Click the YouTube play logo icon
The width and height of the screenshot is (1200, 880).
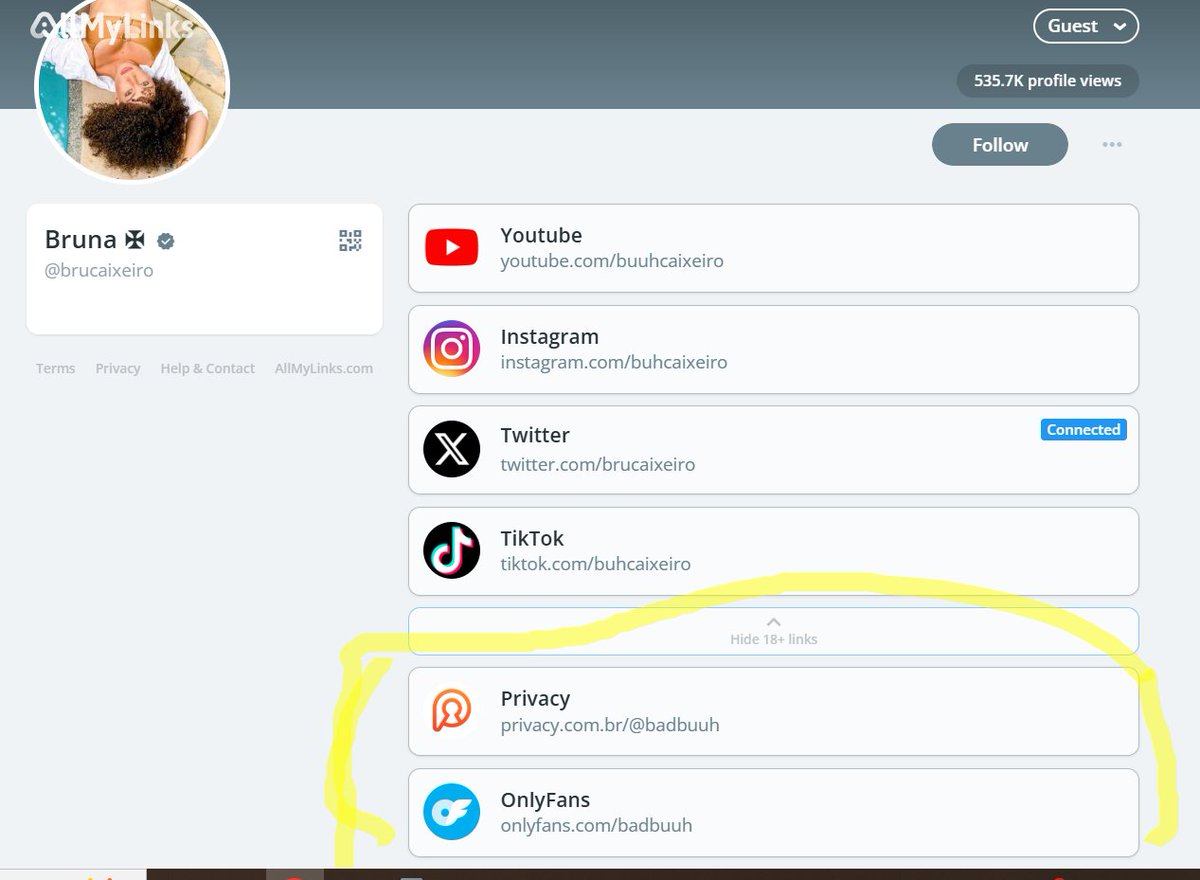(451, 247)
